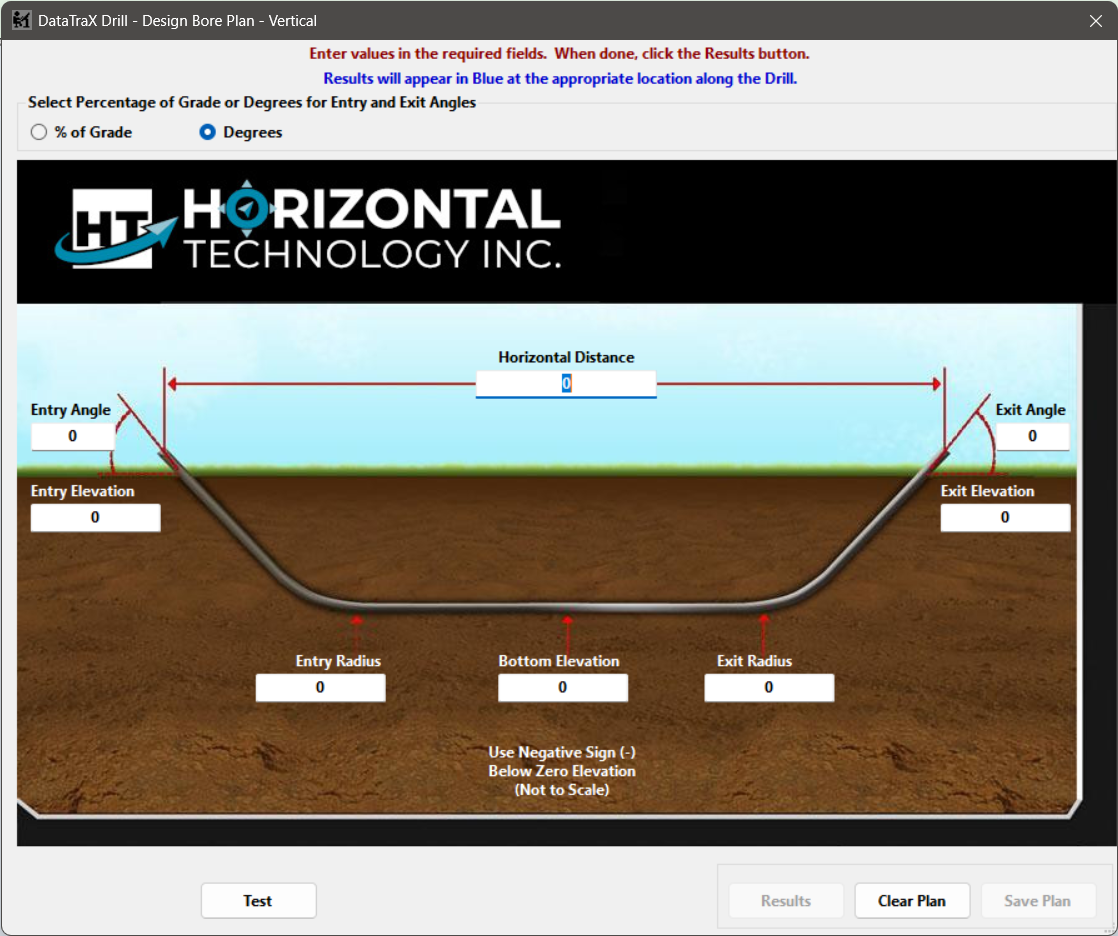Click the Save Plan button

coord(1037,901)
